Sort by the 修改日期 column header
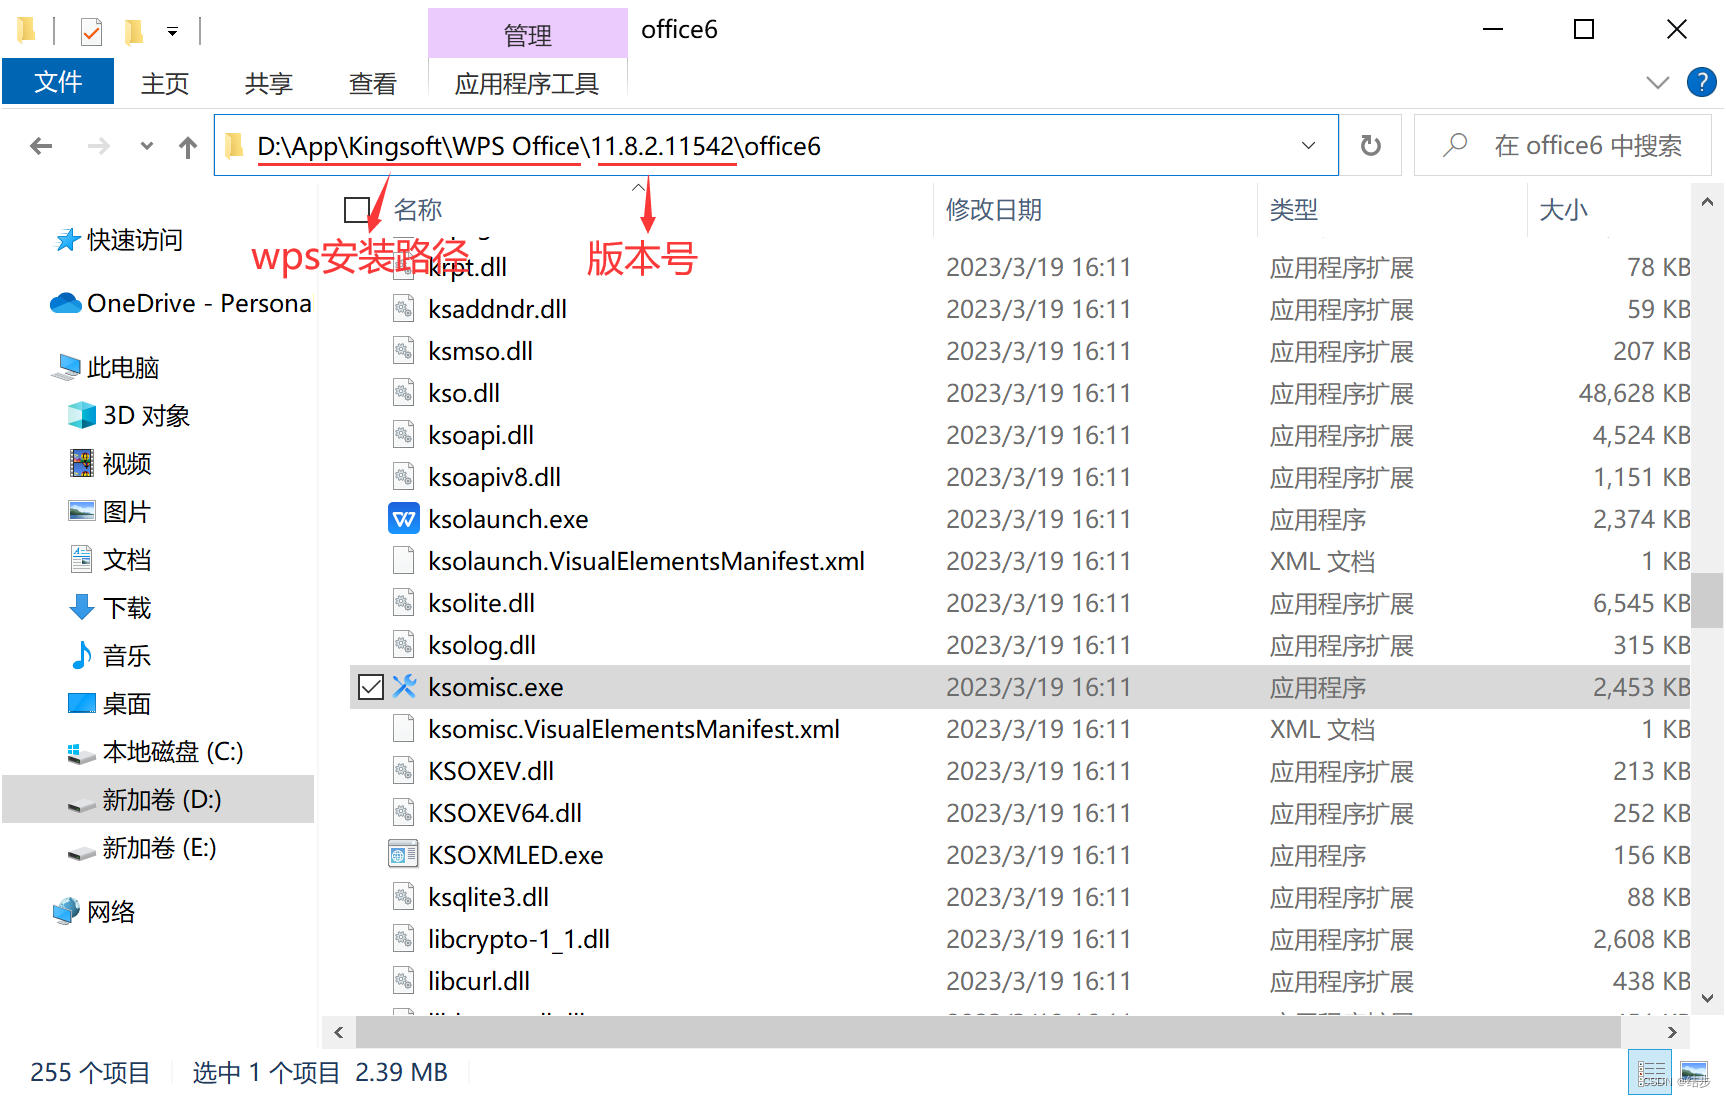Viewport: 1726px width, 1097px height. tap(994, 210)
